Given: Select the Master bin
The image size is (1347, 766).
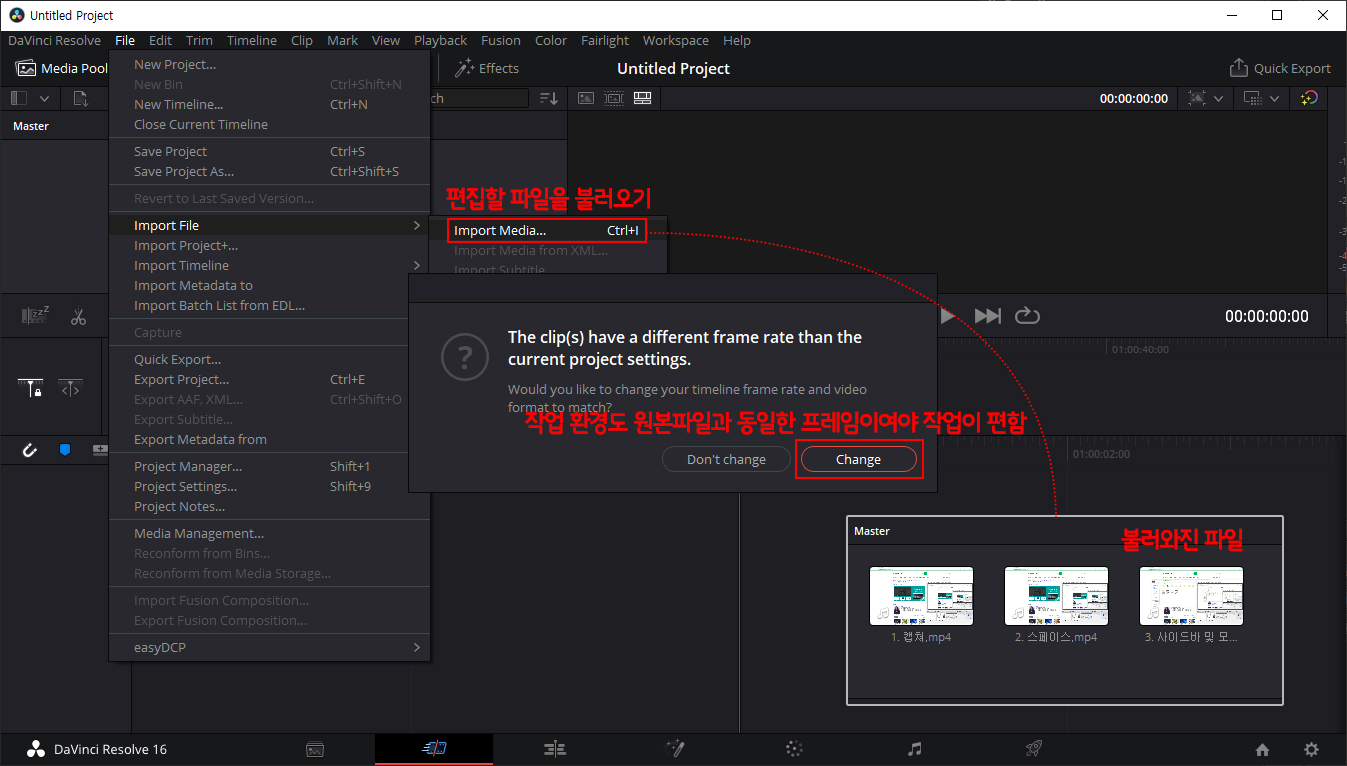Looking at the screenshot, I should (x=31, y=126).
